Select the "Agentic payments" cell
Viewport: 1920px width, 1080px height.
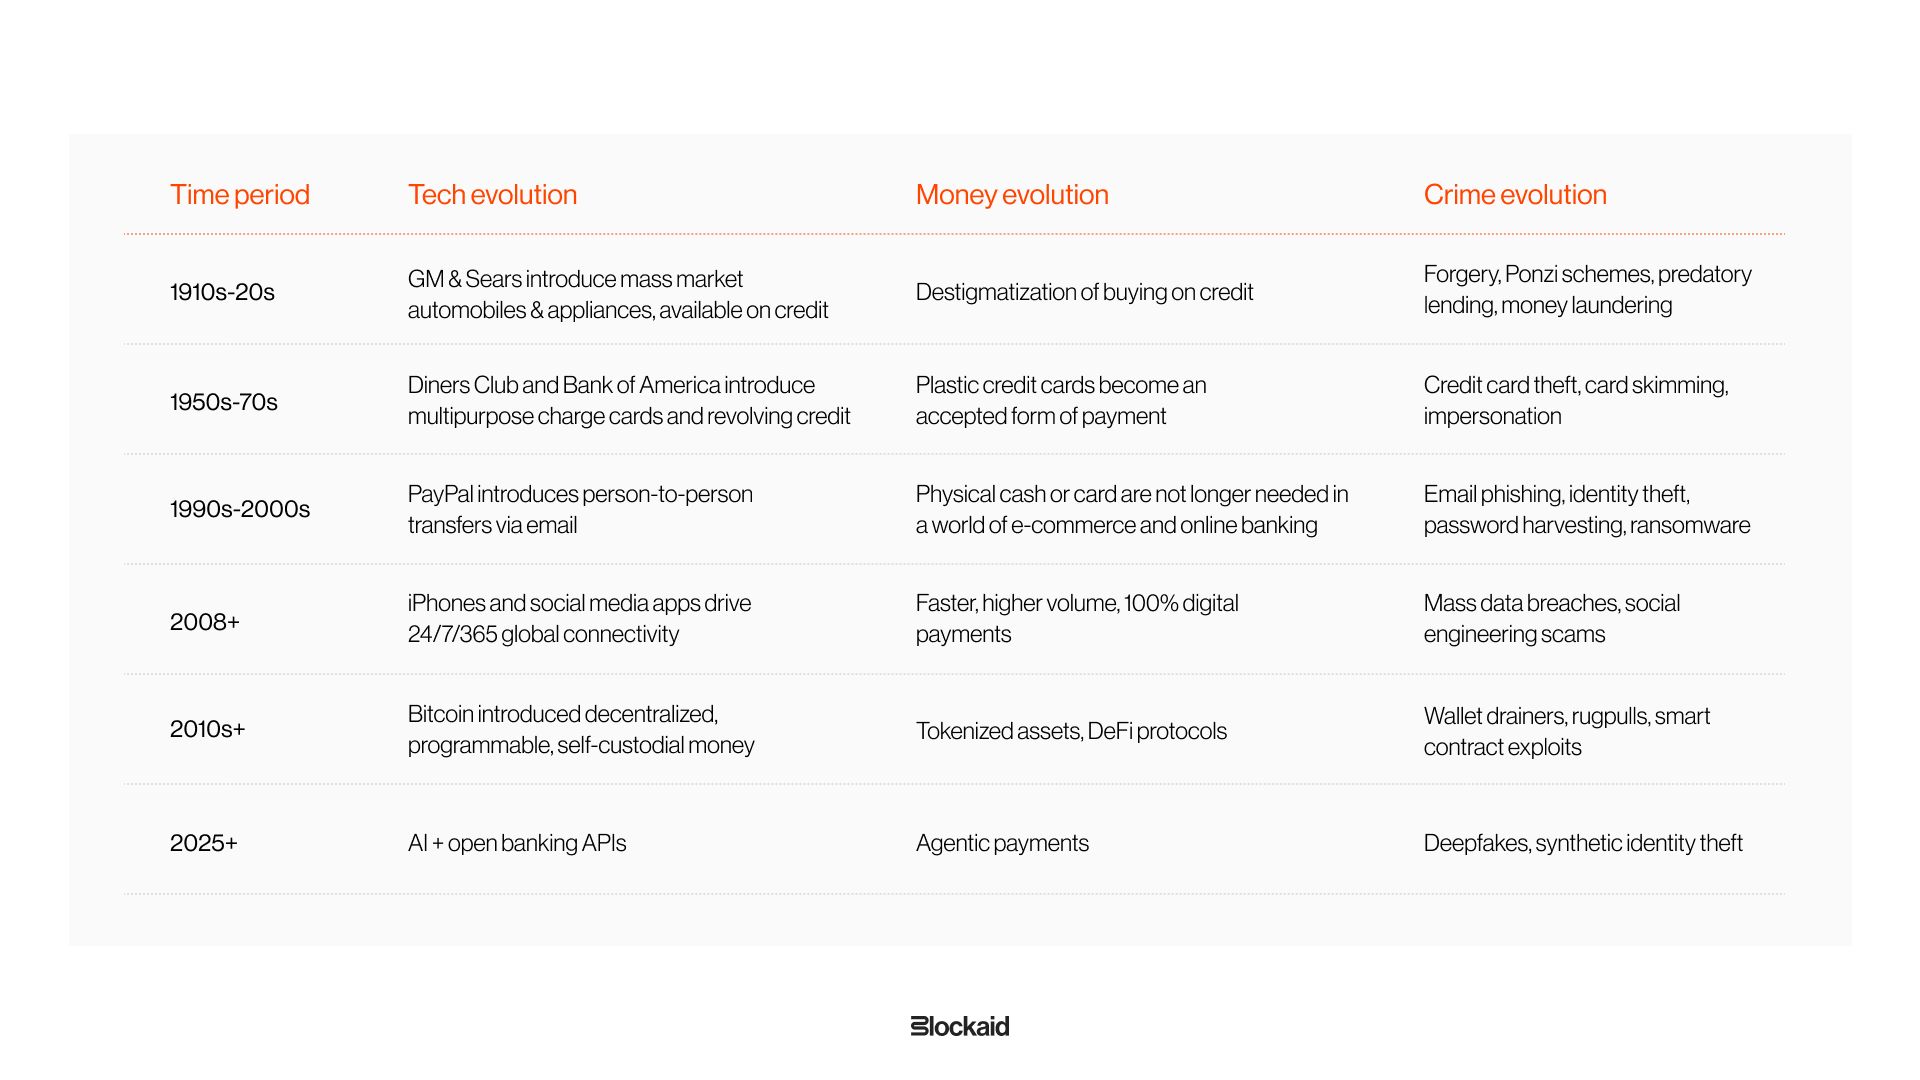1002,843
